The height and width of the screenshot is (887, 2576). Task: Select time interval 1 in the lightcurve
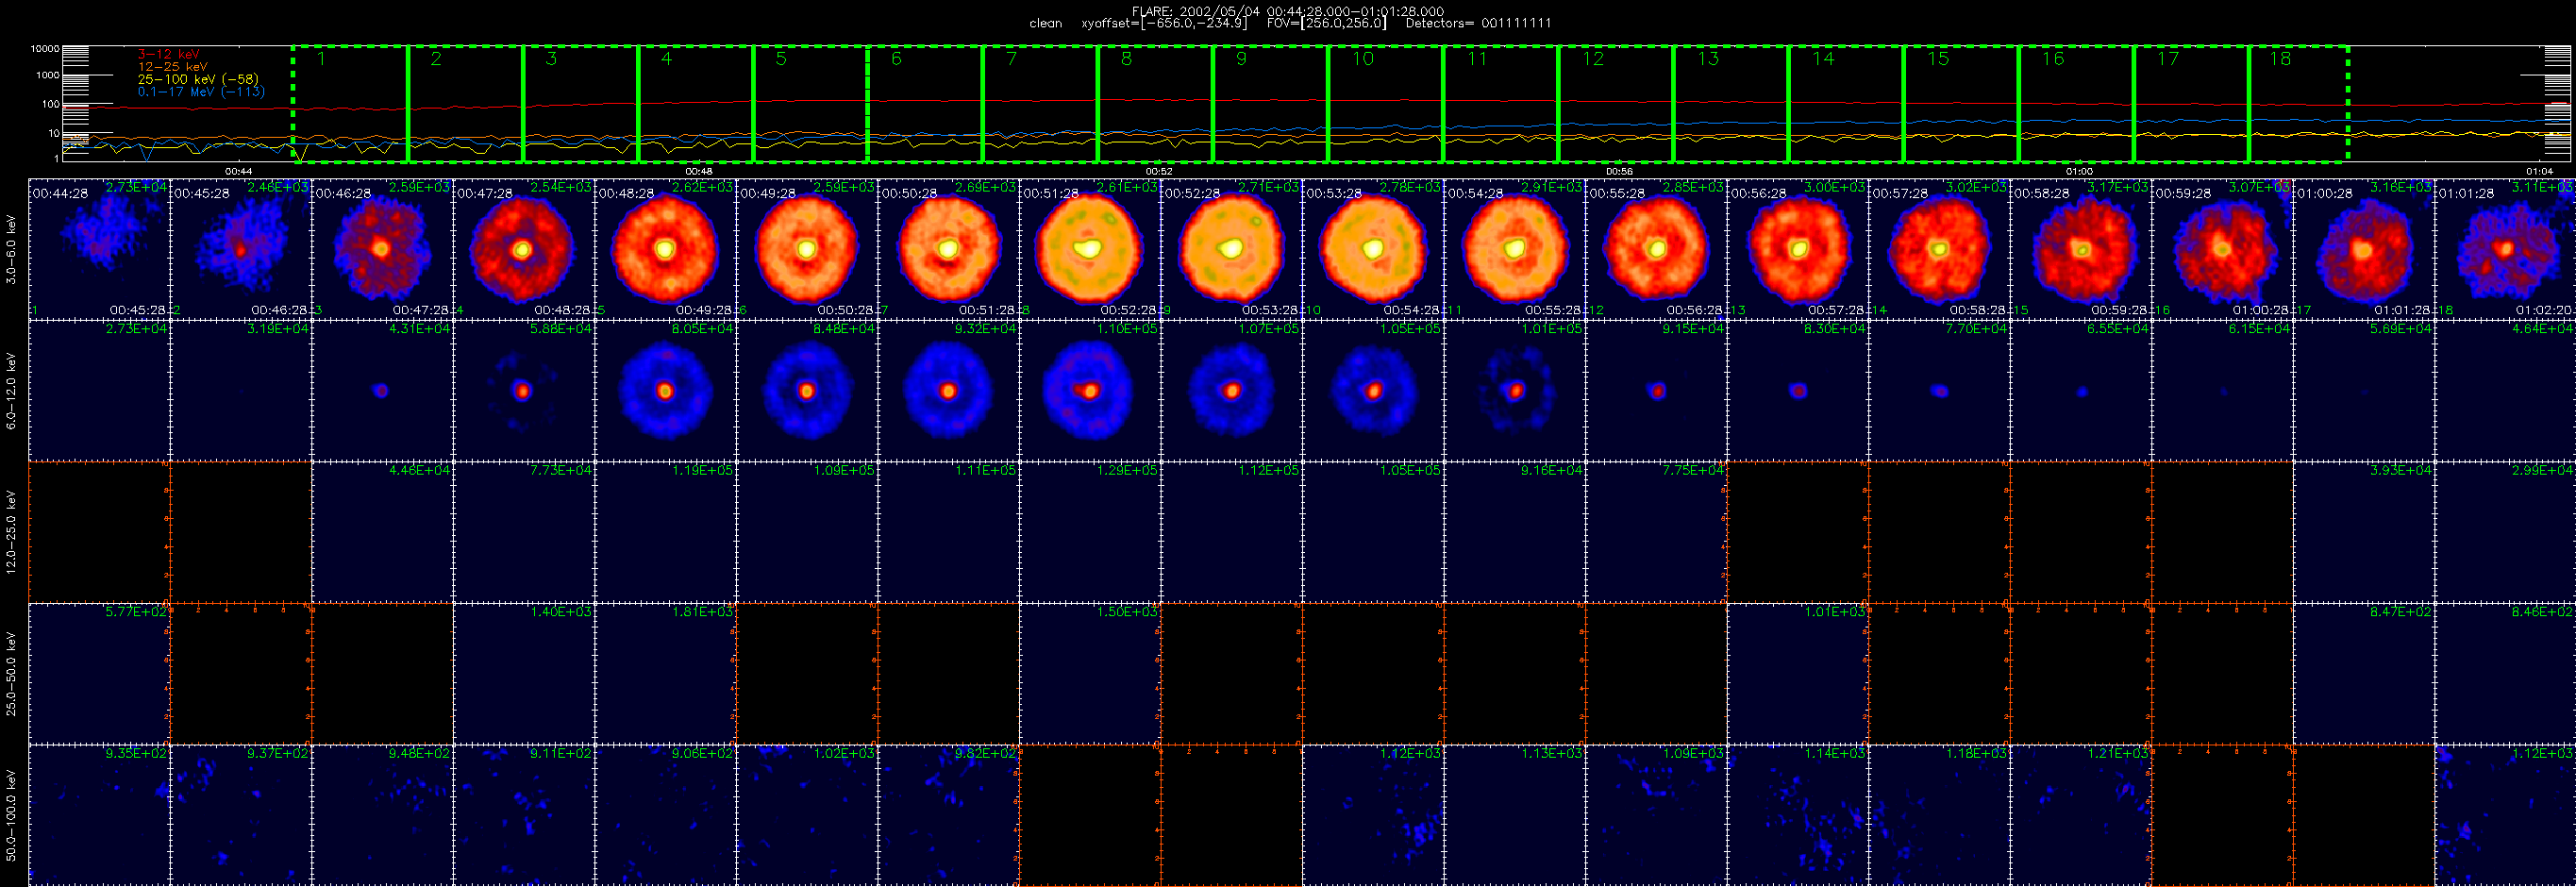[x=350, y=103]
